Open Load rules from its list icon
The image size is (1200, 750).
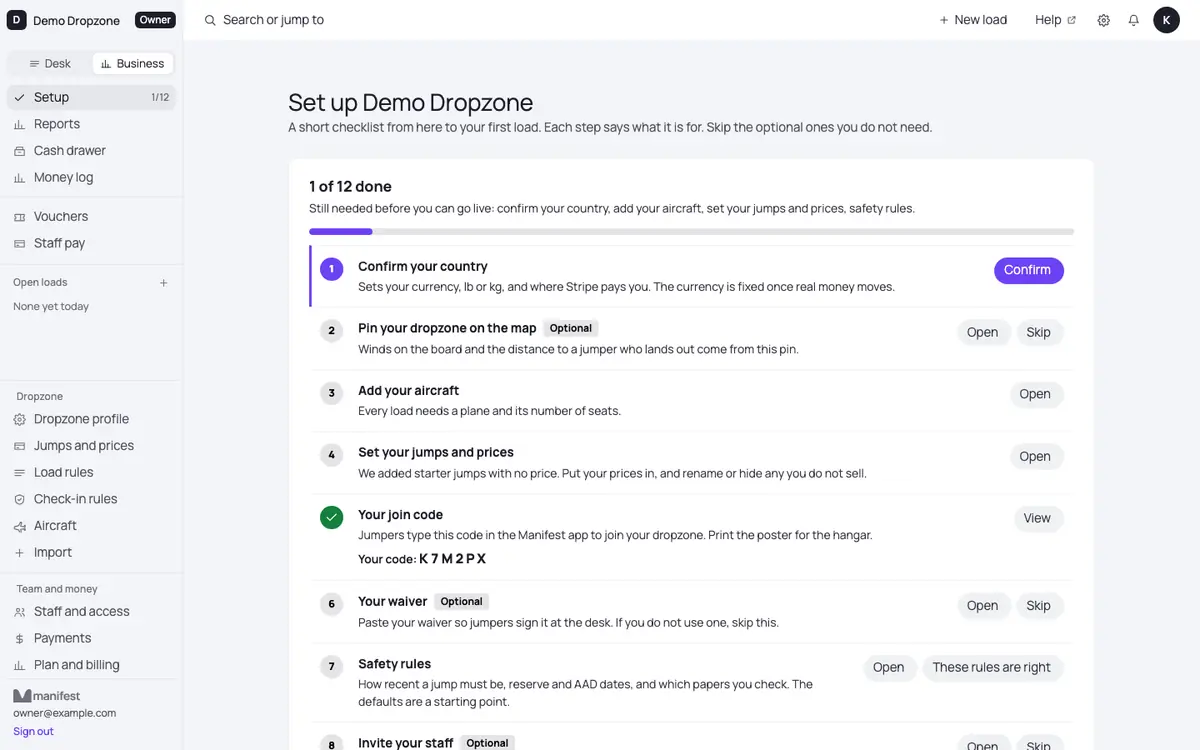click(19, 473)
